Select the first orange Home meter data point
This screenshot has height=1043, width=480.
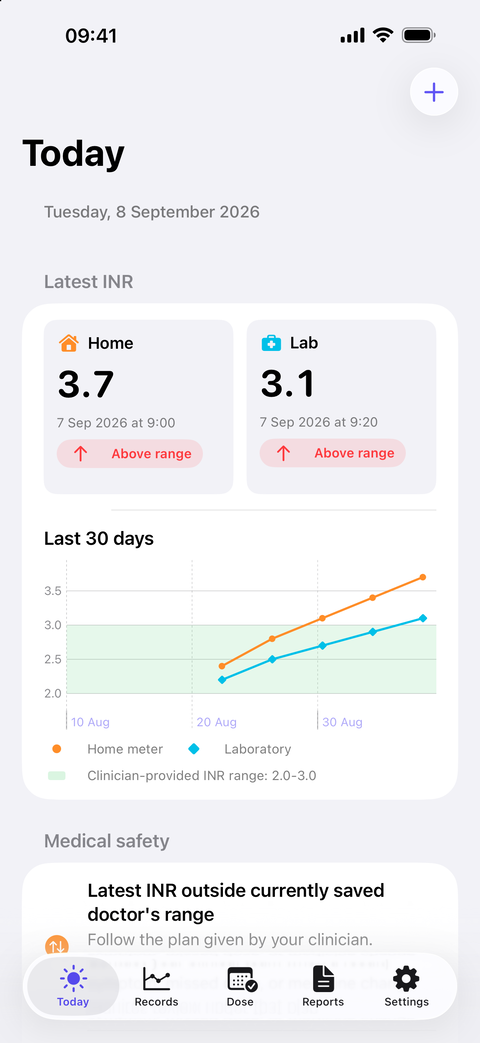click(222, 666)
